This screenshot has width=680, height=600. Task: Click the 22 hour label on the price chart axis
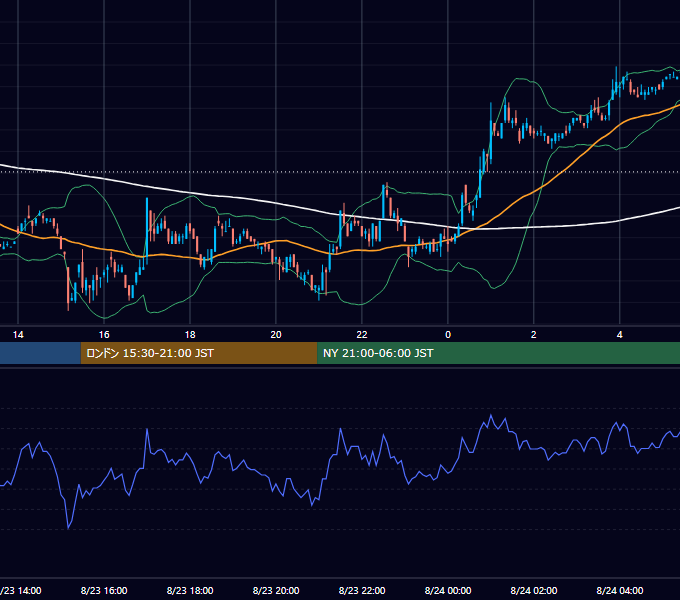(362, 335)
